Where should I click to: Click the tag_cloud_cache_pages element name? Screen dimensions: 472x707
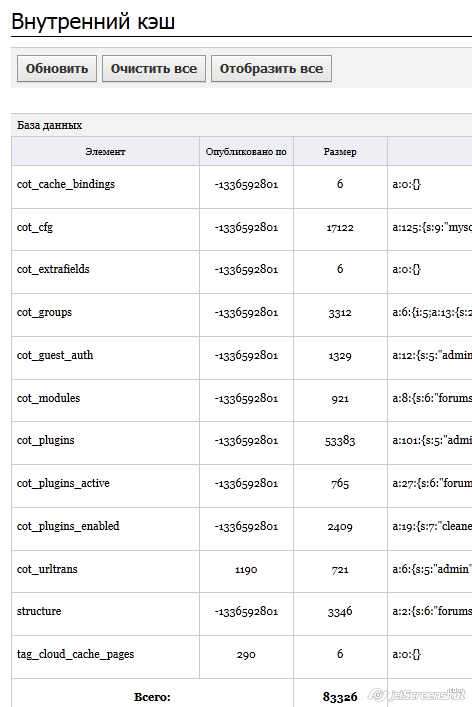click(75, 654)
